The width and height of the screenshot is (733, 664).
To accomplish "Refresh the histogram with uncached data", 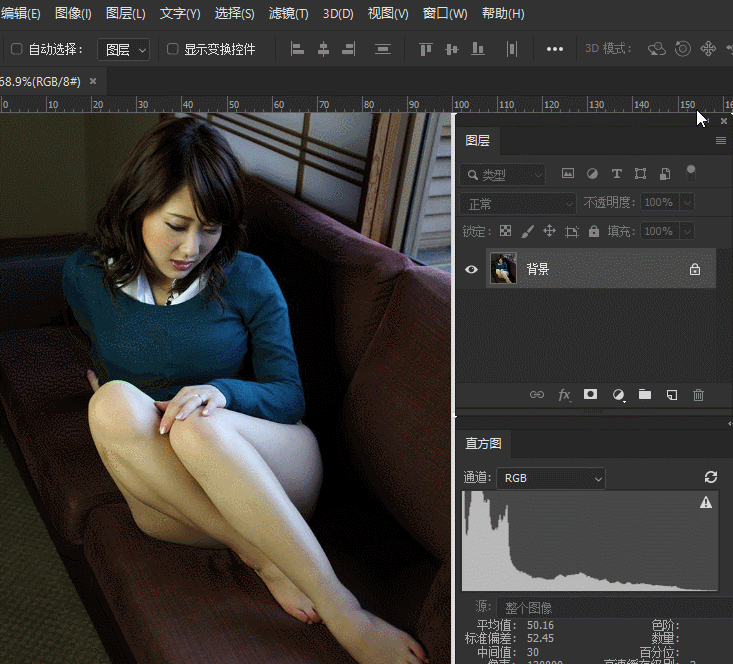I will click(711, 477).
